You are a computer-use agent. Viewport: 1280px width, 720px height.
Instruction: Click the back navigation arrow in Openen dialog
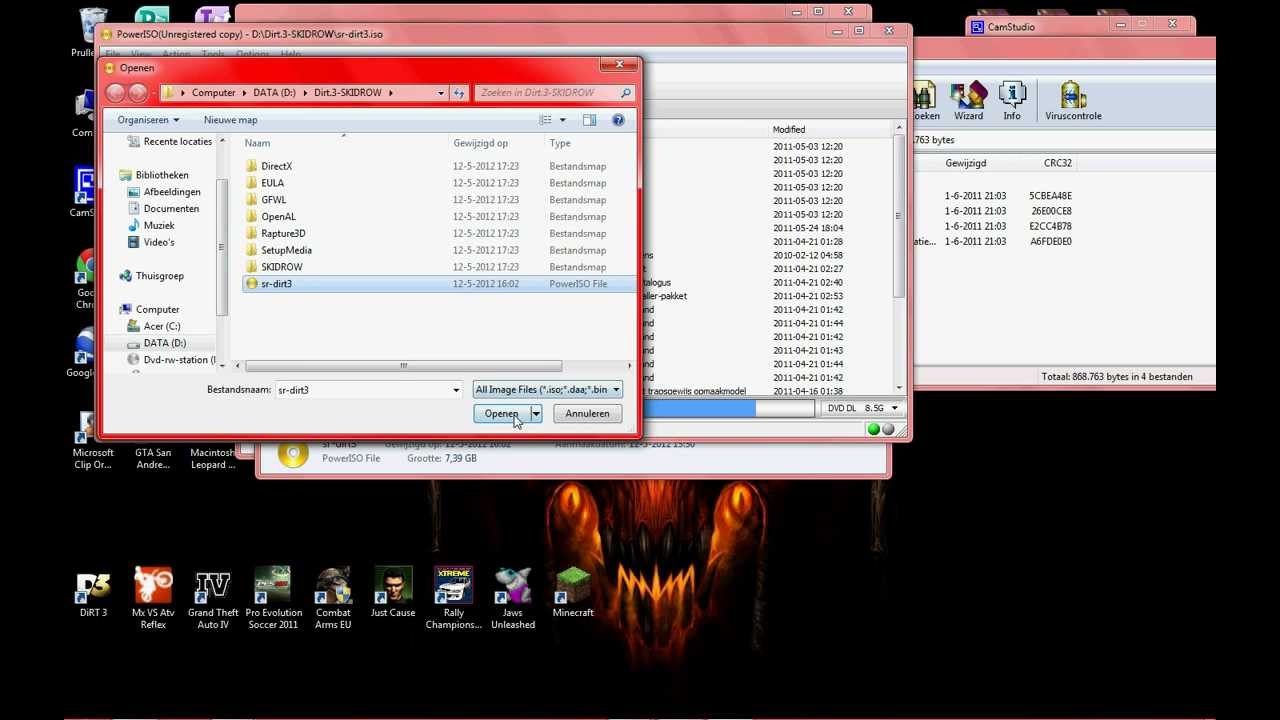click(x=115, y=93)
